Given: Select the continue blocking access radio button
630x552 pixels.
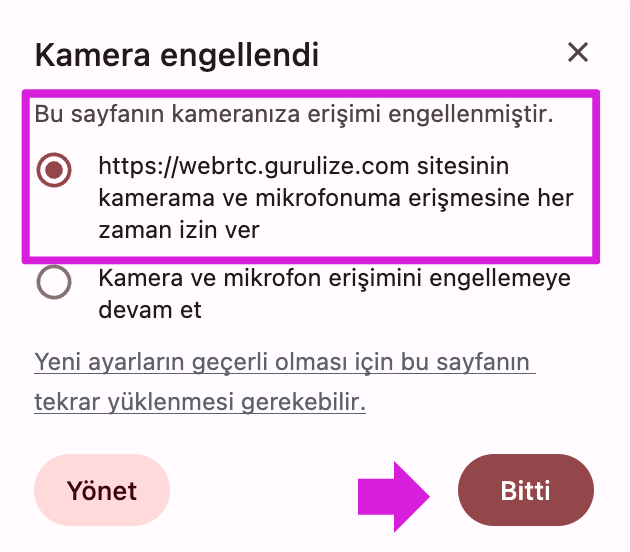Looking at the screenshot, I should coord(54,282).
